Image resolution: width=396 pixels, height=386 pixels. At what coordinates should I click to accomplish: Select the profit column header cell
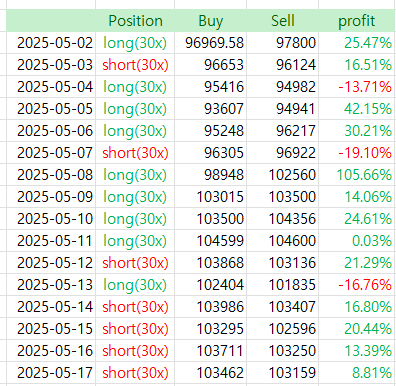click(x=357, y=21)
